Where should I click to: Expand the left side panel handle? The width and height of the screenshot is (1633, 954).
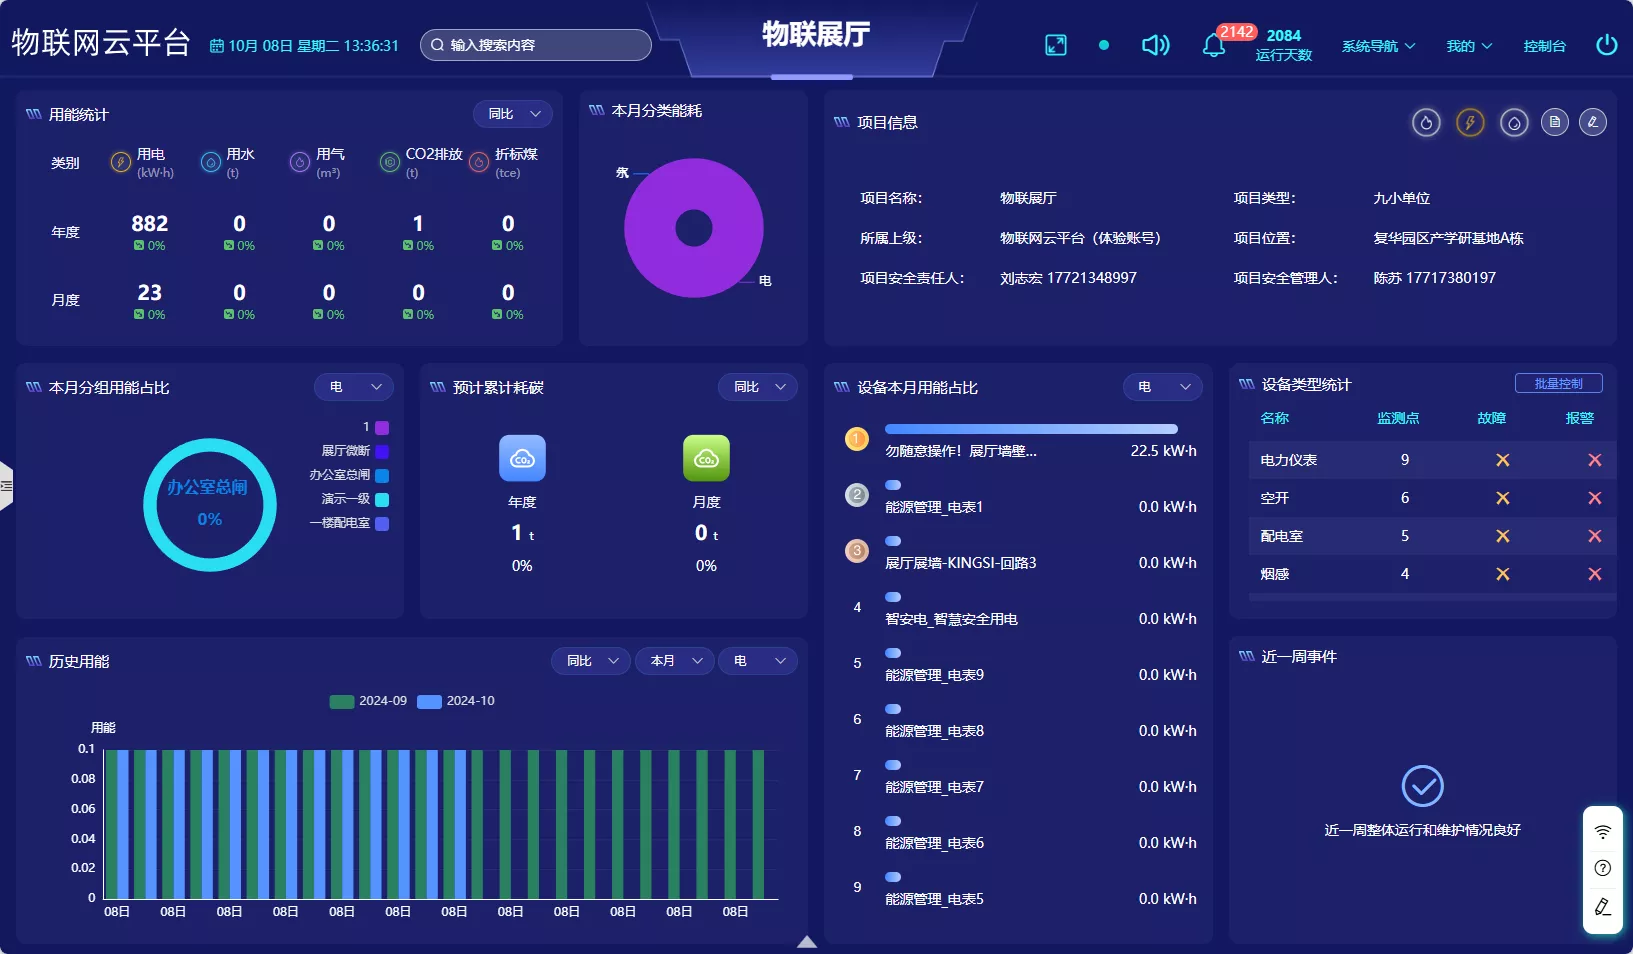click(6, 486)
